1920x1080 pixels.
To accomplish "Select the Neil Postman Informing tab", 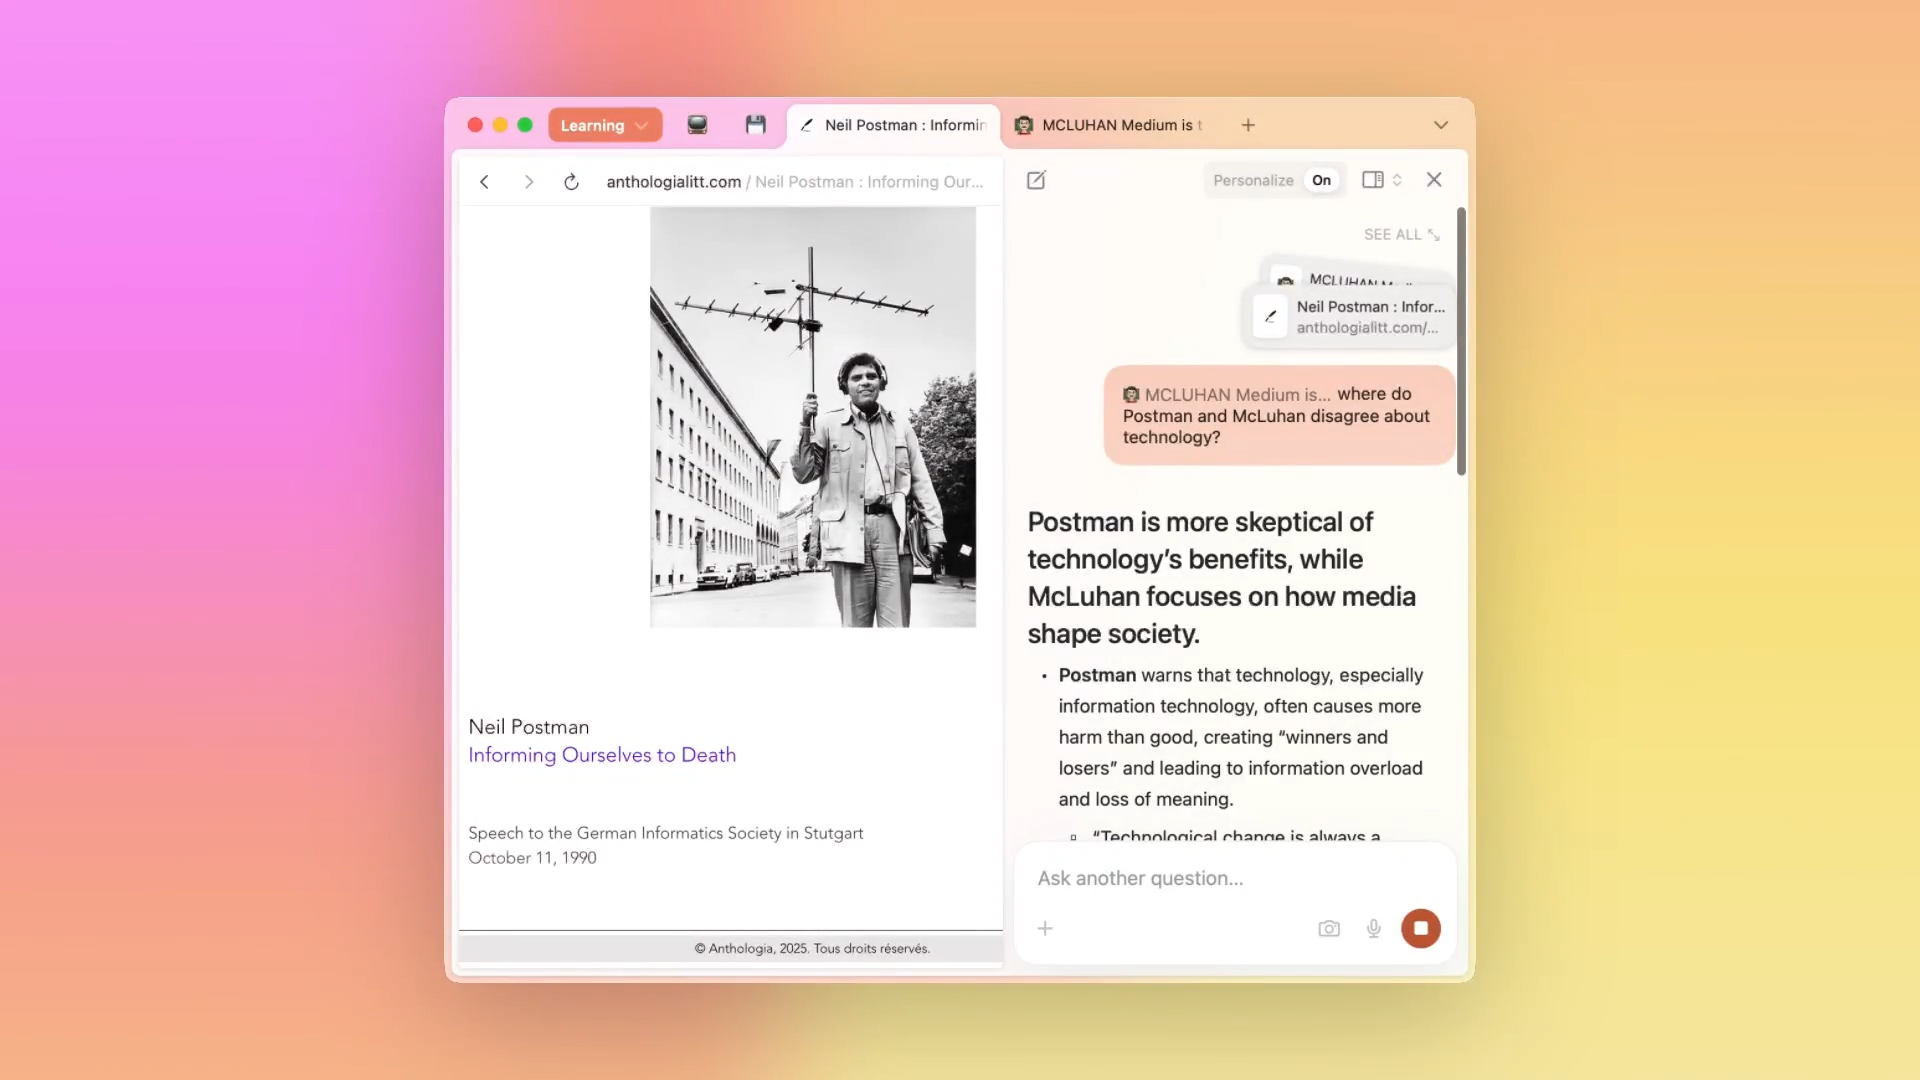I will click(893, 125).
